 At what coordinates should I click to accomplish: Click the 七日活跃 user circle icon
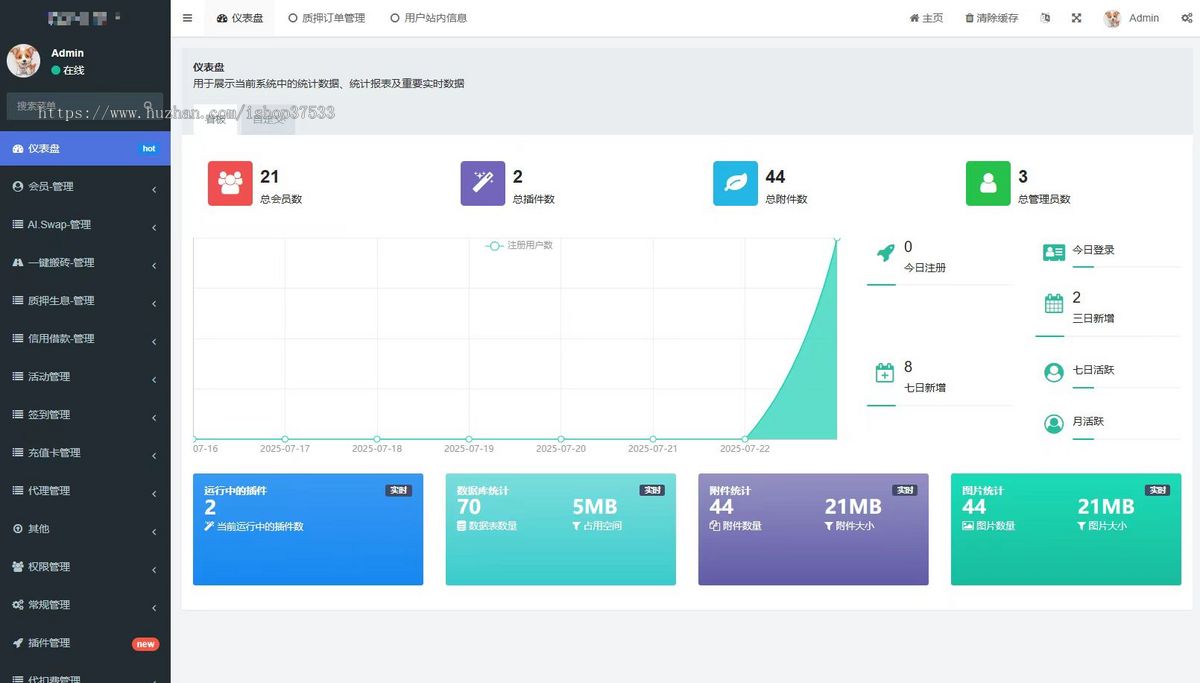coord(1054,372)
